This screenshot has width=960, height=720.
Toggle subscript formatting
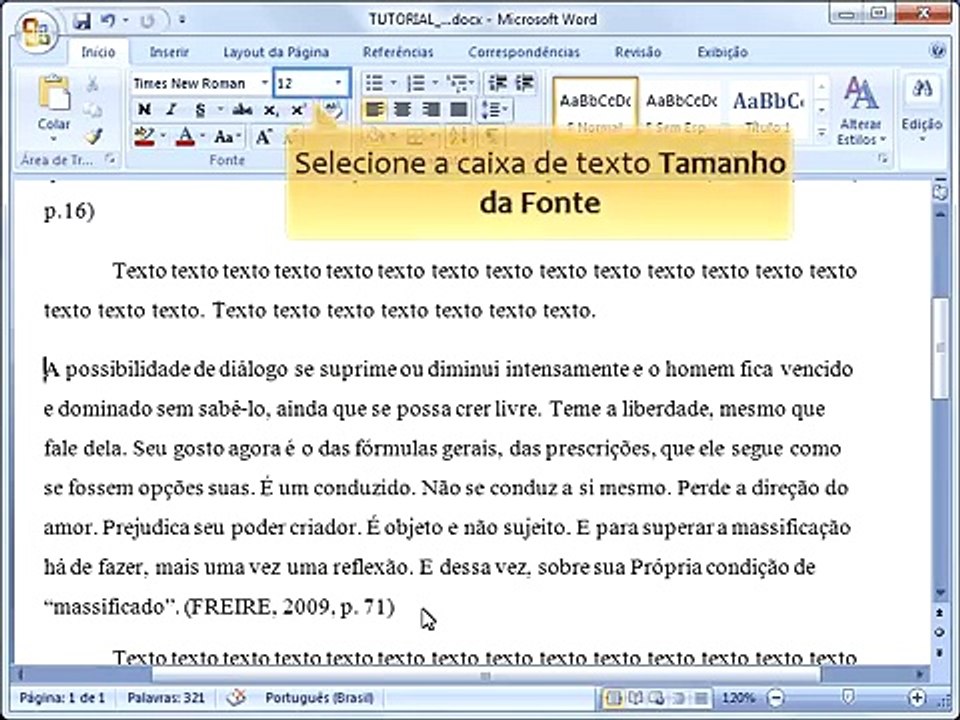[271, 110]
